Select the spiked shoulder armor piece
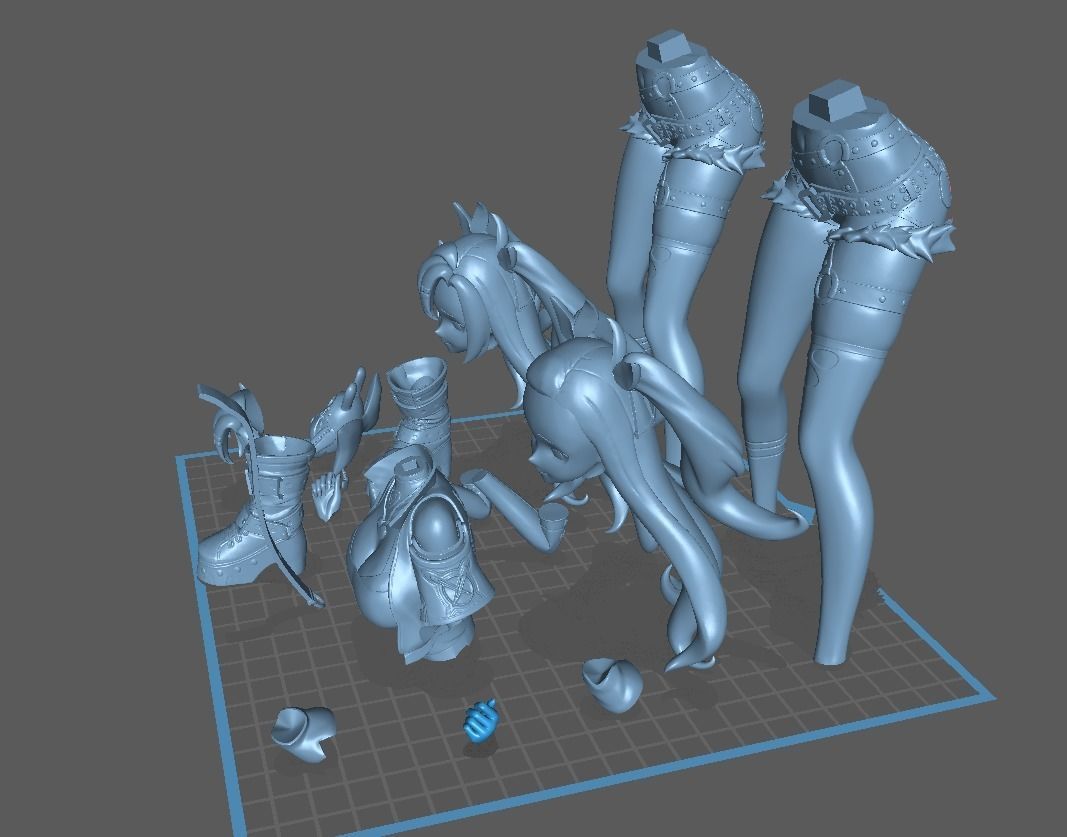1067x837 pixels. tap(347, 418)
